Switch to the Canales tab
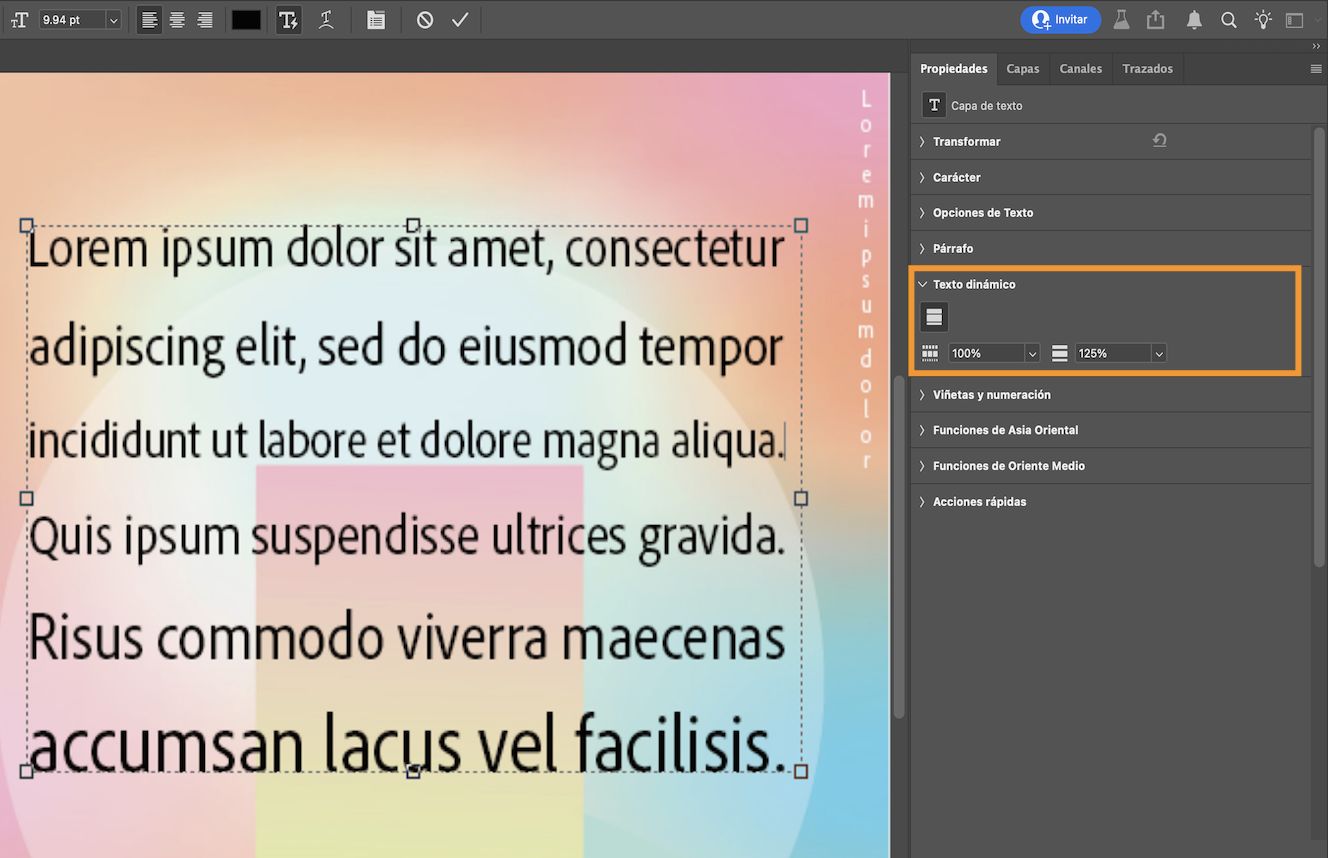Image resolution: width=1328 pixels, height=858 pixels. (1080, 68)
